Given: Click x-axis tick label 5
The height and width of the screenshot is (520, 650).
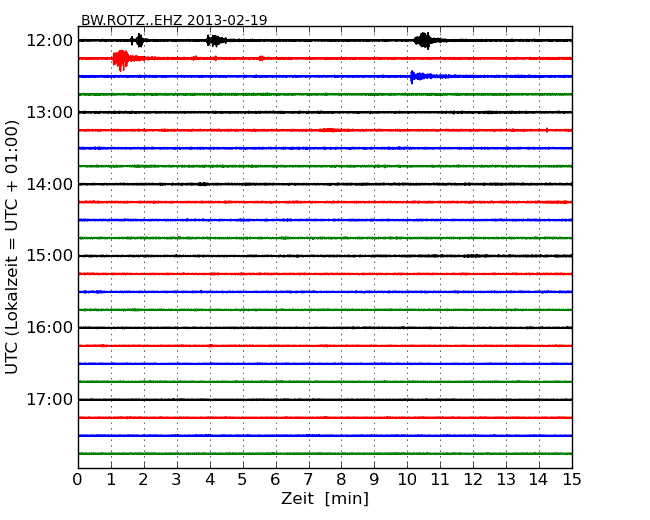Looking at the screenshot, I should pyautogui.click(x=243, y=480).
